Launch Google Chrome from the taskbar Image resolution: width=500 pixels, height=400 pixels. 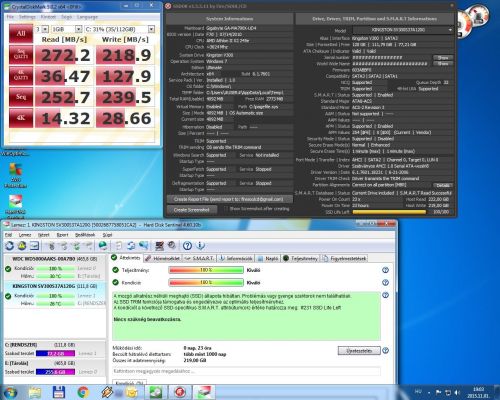pos(83,392)
